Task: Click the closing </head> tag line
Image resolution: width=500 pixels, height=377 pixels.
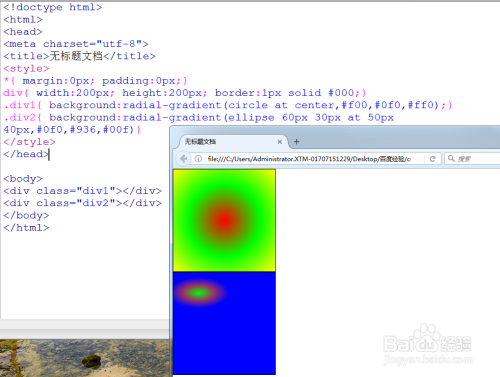Action: point(26,154)
